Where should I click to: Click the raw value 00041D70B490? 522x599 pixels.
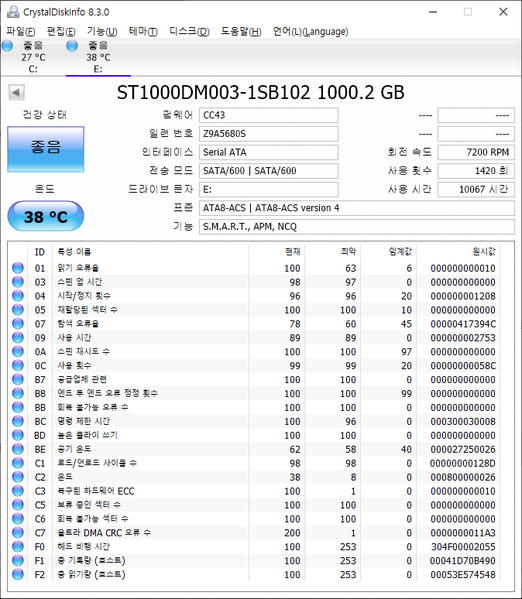click(x=463, y=561)
